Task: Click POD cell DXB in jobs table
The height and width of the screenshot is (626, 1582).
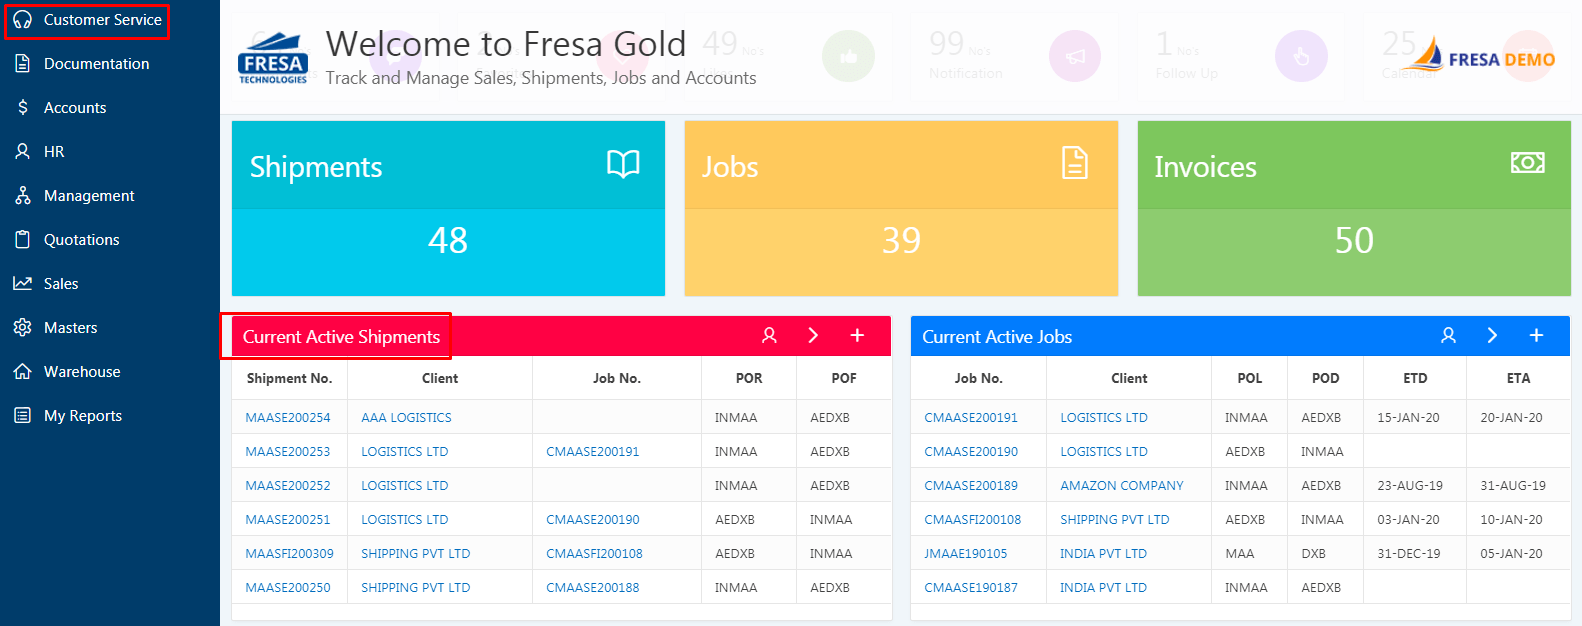Action: (x=1314, y=553)
